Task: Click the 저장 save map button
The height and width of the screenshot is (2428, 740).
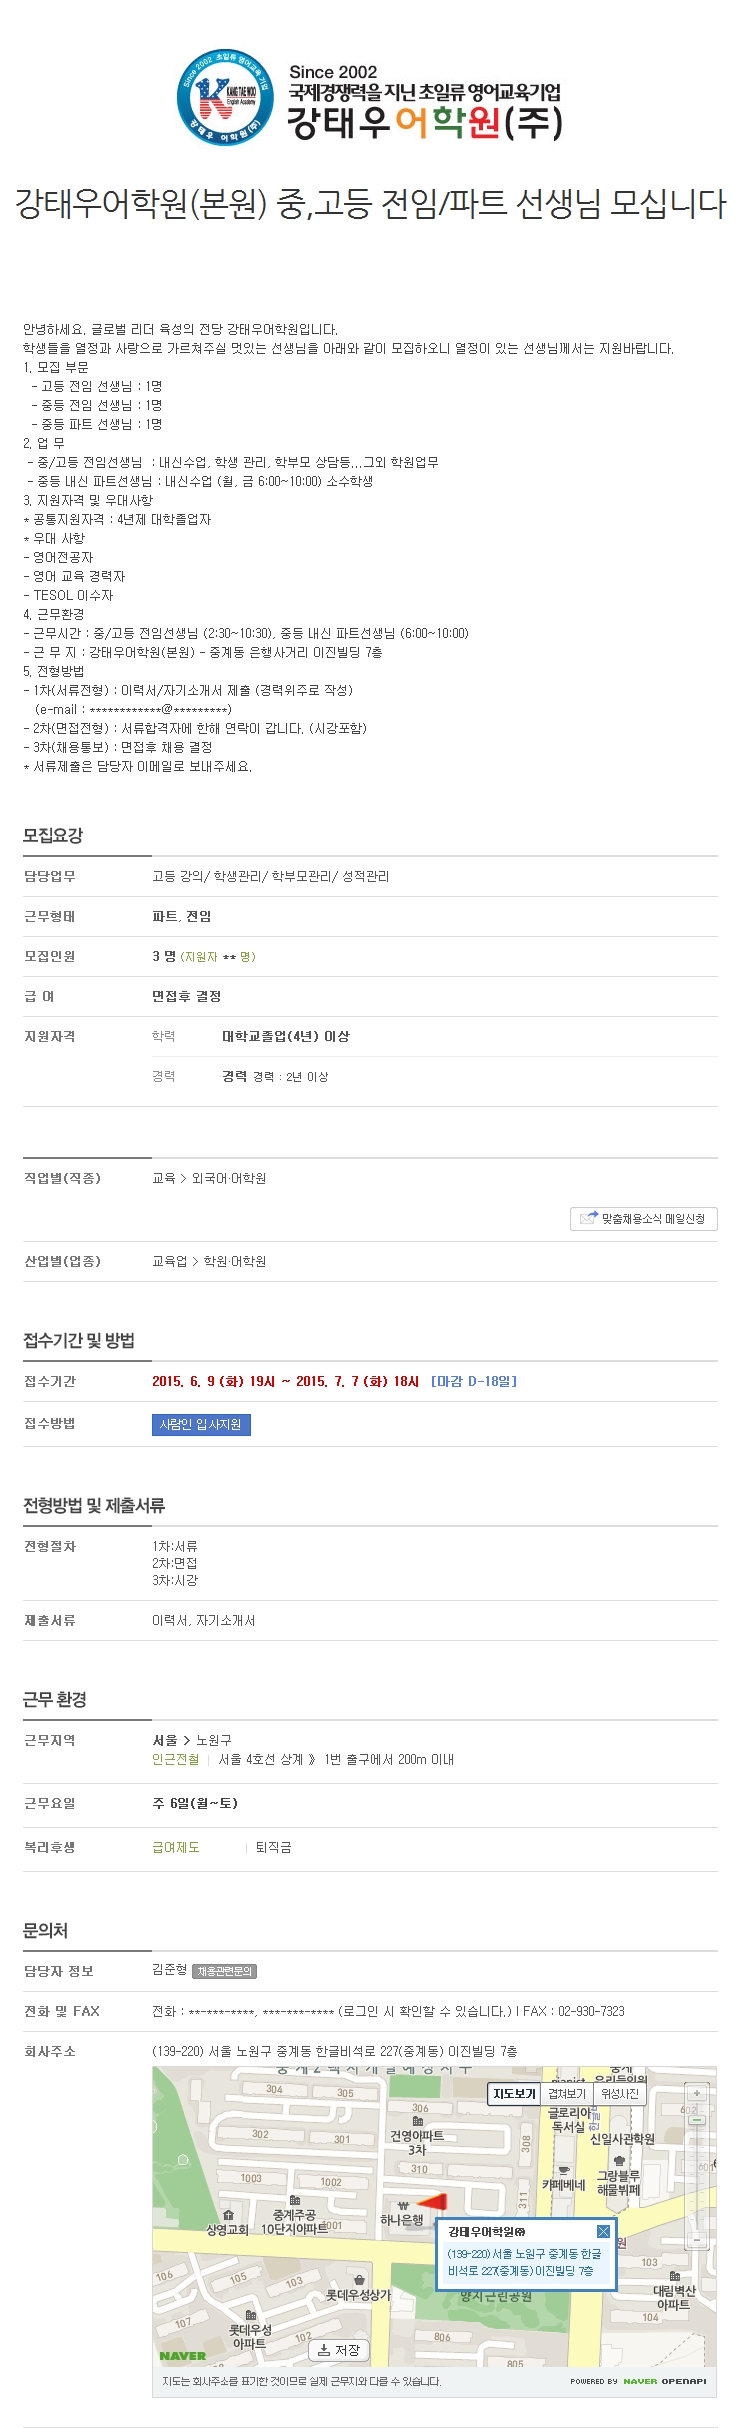Action: [339, 2349]
